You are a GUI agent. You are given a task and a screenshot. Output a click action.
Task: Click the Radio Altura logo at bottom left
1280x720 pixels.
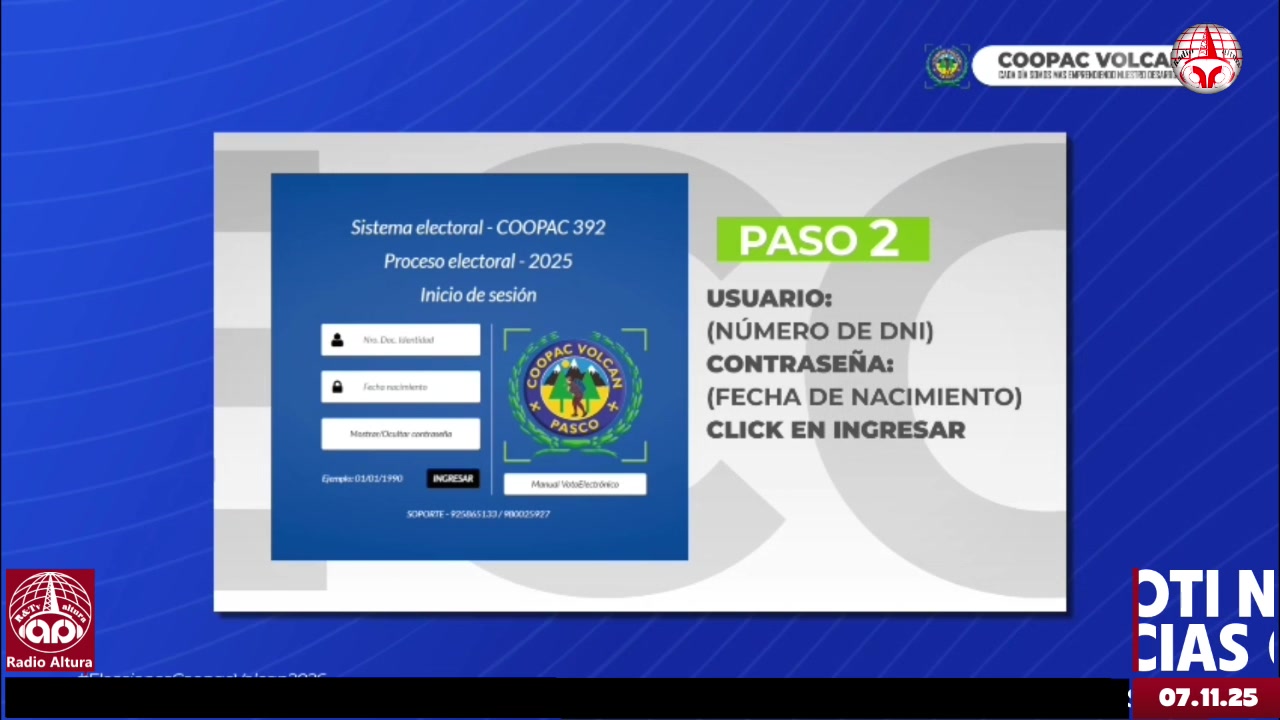[50, 620]
